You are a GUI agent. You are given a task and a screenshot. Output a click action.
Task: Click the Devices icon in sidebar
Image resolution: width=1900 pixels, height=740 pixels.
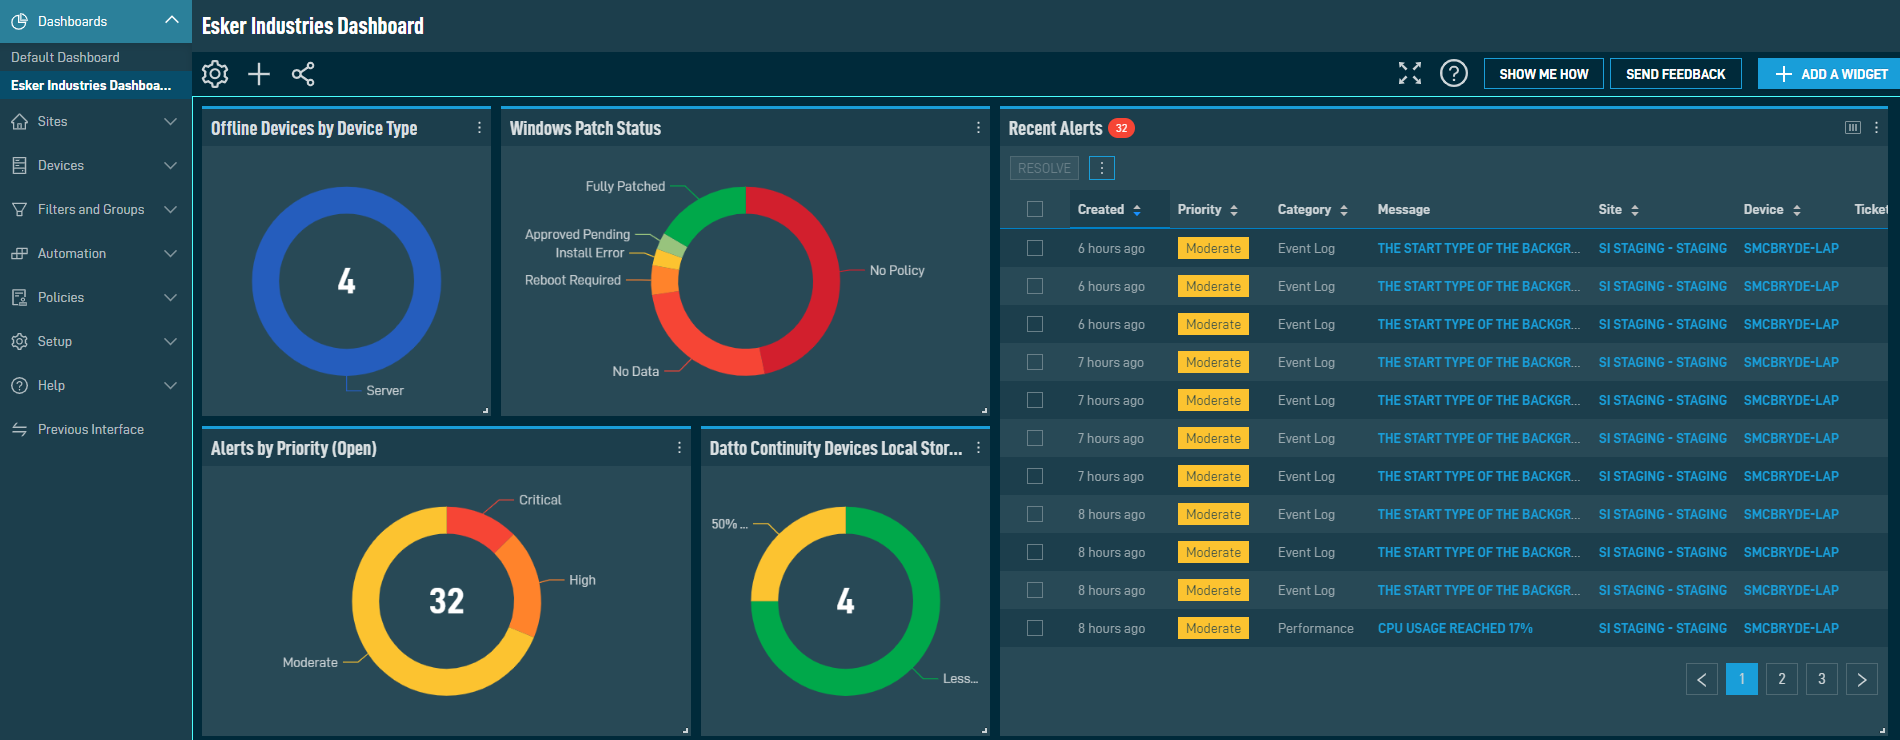point(19,166)
